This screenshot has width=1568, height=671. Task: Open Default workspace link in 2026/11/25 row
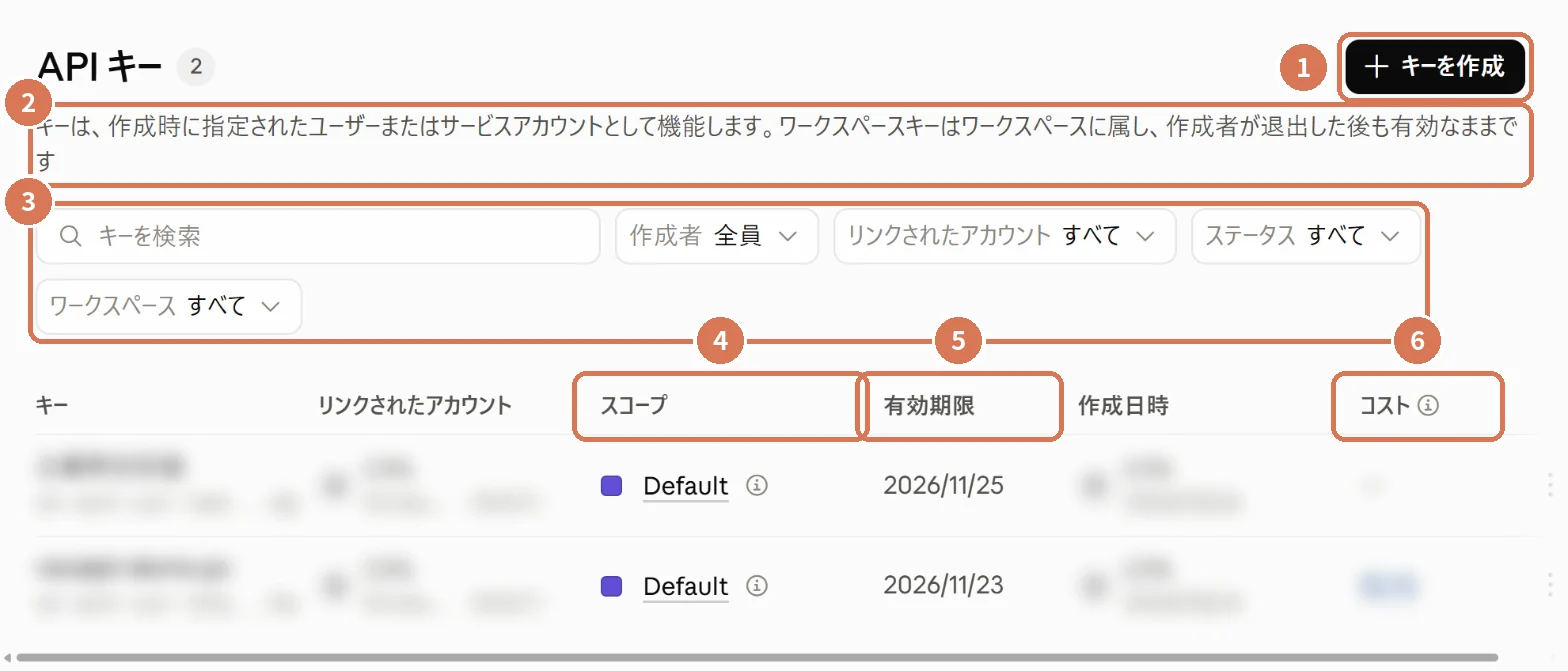point(685,486)
